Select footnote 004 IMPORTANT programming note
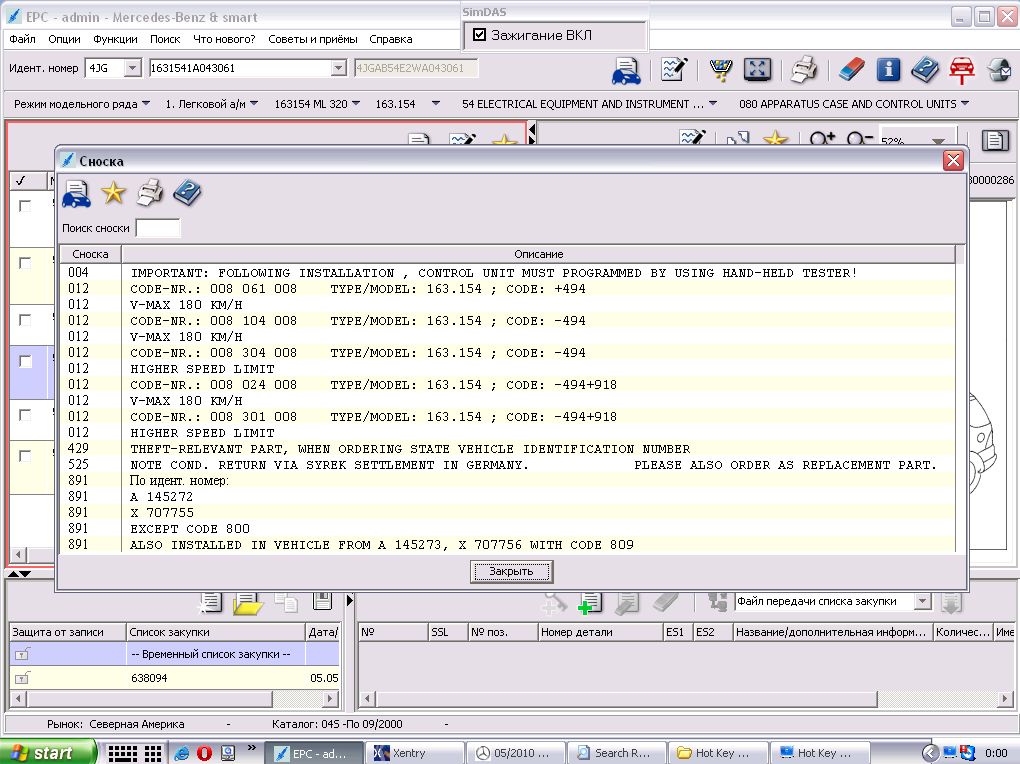Screen dimensions: 1020x764 coord(508,273)
